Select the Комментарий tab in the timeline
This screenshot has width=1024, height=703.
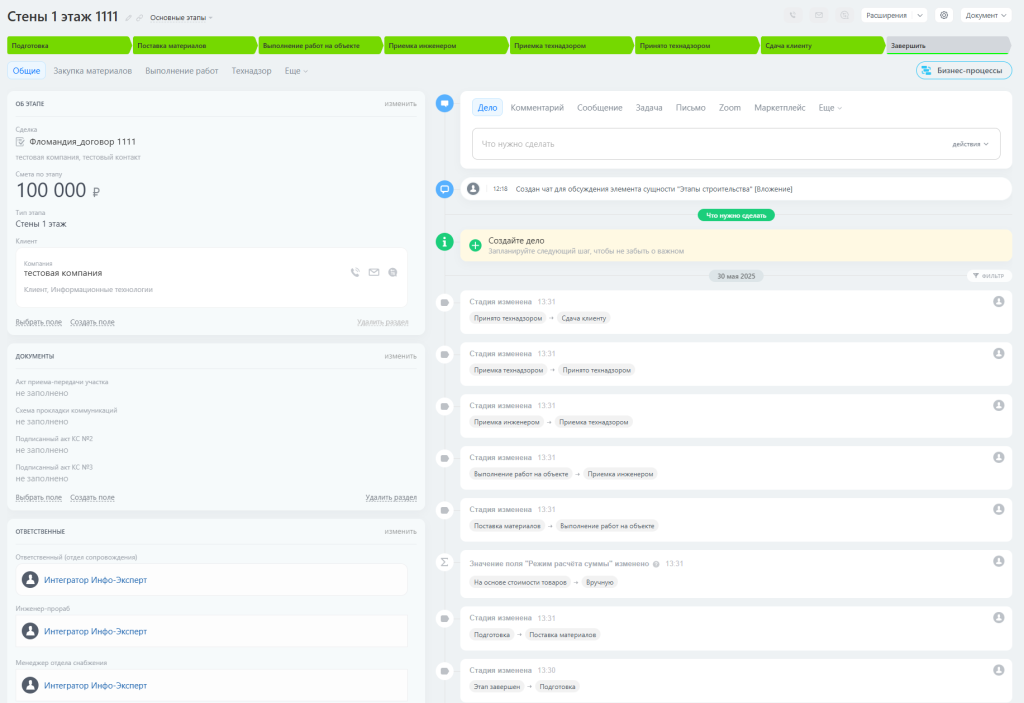click(537, 107)
